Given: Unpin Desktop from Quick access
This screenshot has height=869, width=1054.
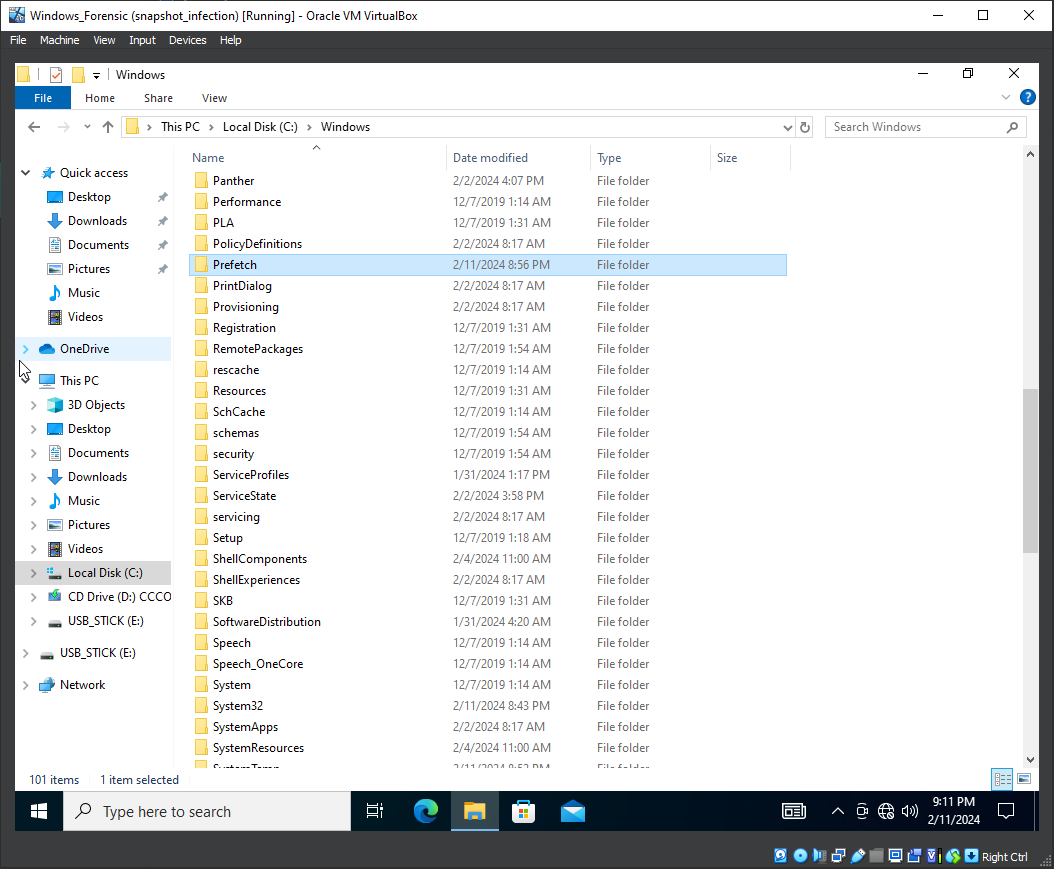Looking at the screenshot, I should click(x=163, y=197).
